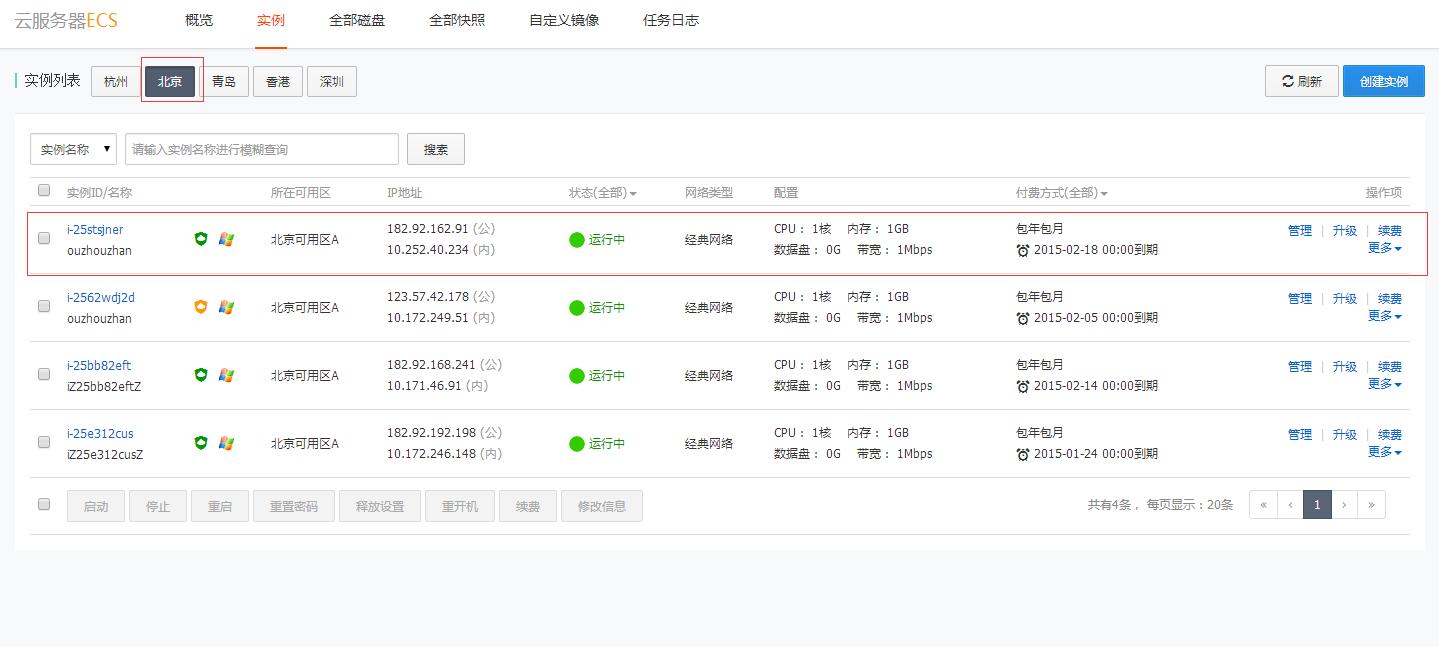Switch to the 全部磁盘 tab

pyautogui.click(x=357, y=19)
